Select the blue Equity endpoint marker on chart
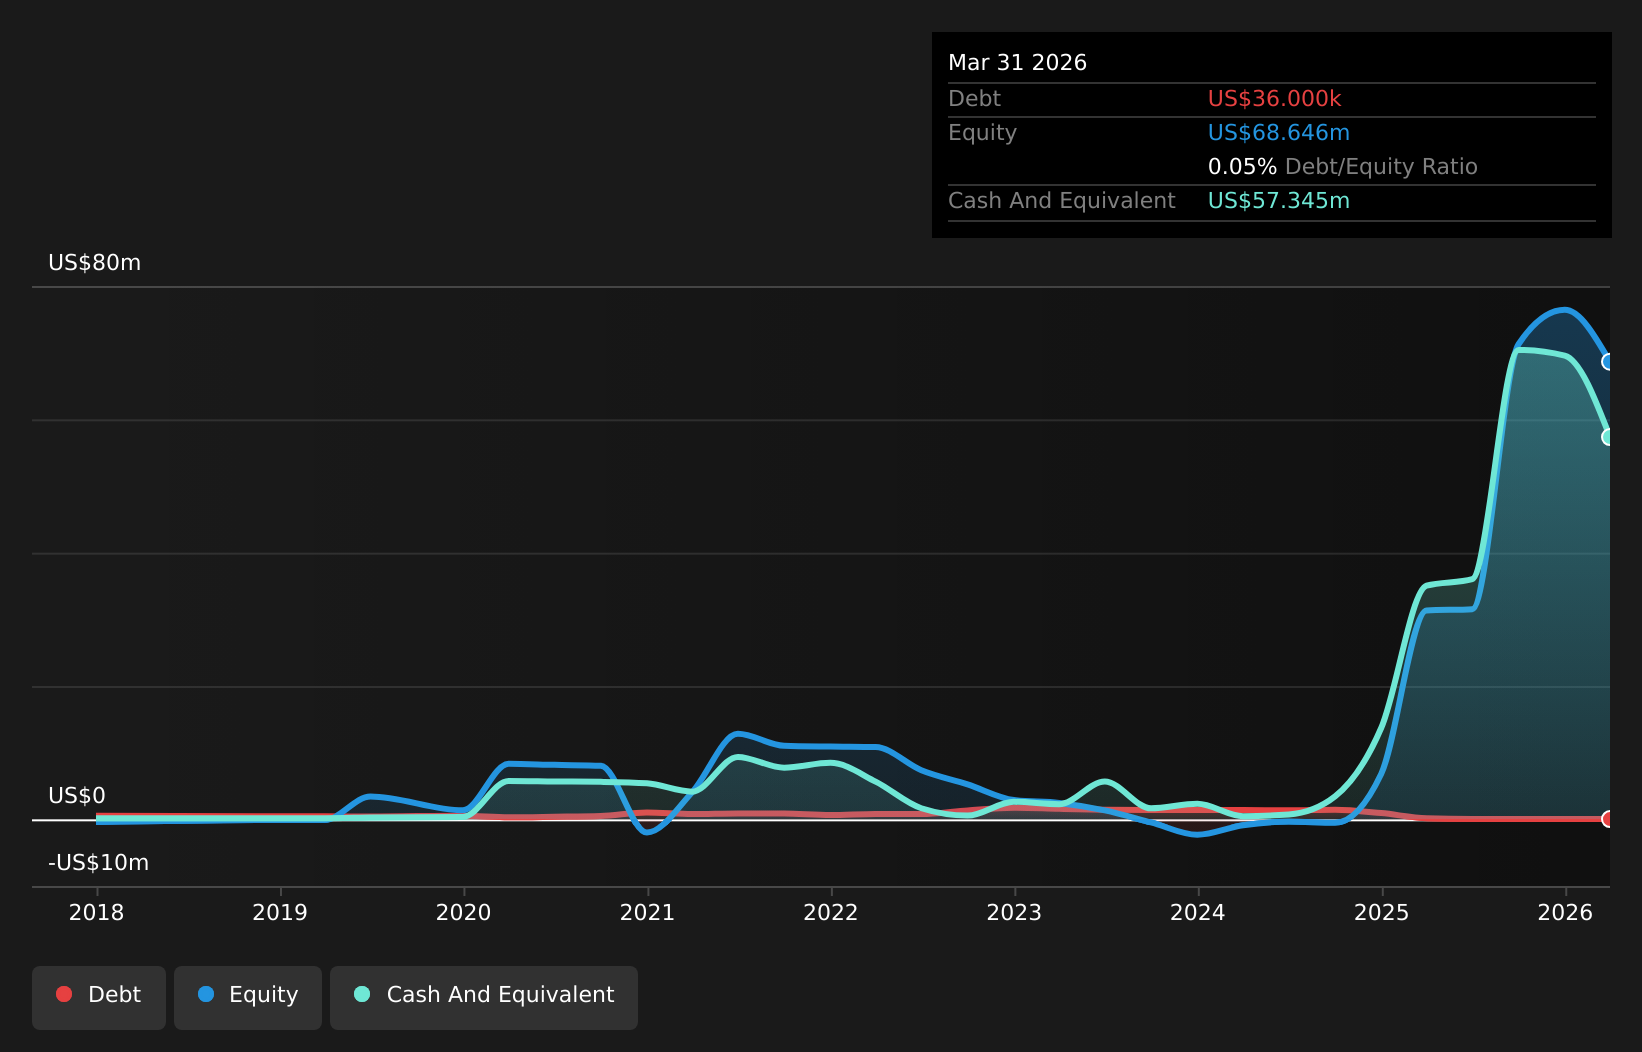The height and width of the screenshot is (1052, 1642). click(1608, 362)
